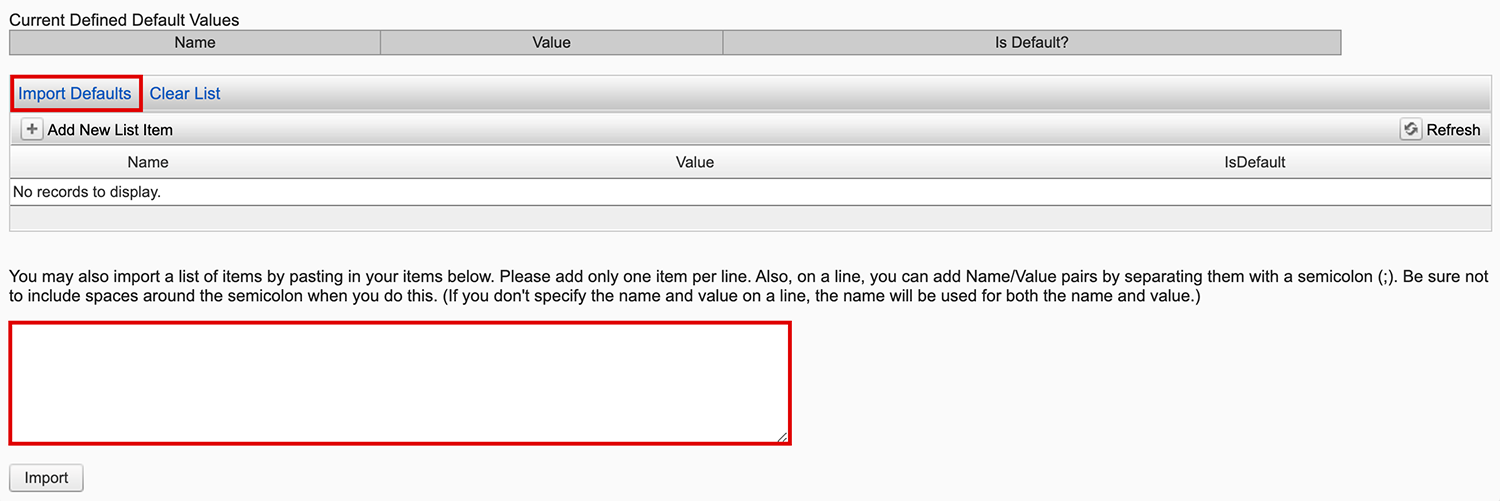
Task: Sort the list grid by Name column
Action: pyautogui.click(x=148, y=162)
